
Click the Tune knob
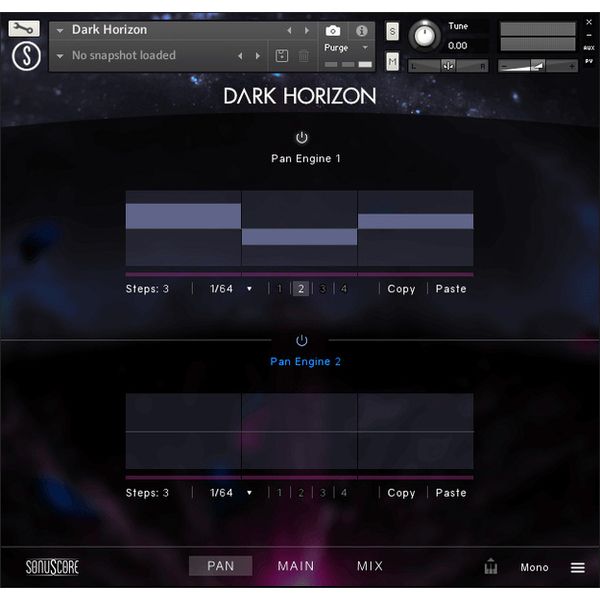[424, 36]
